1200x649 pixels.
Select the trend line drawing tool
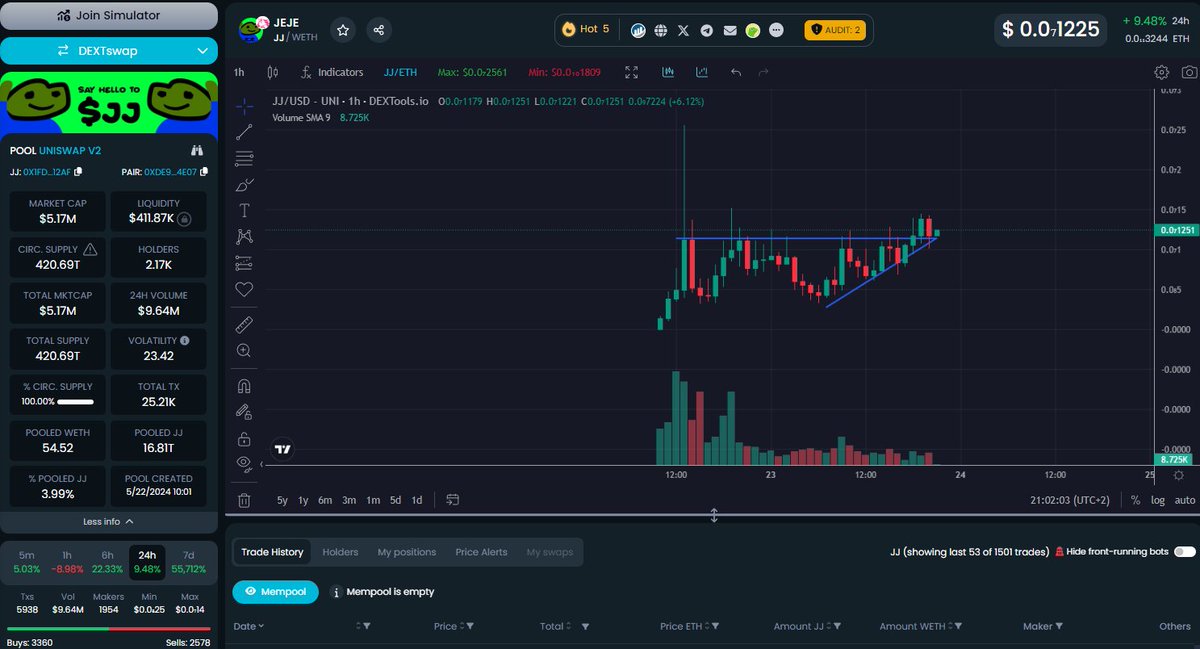[x=244, y=132]
